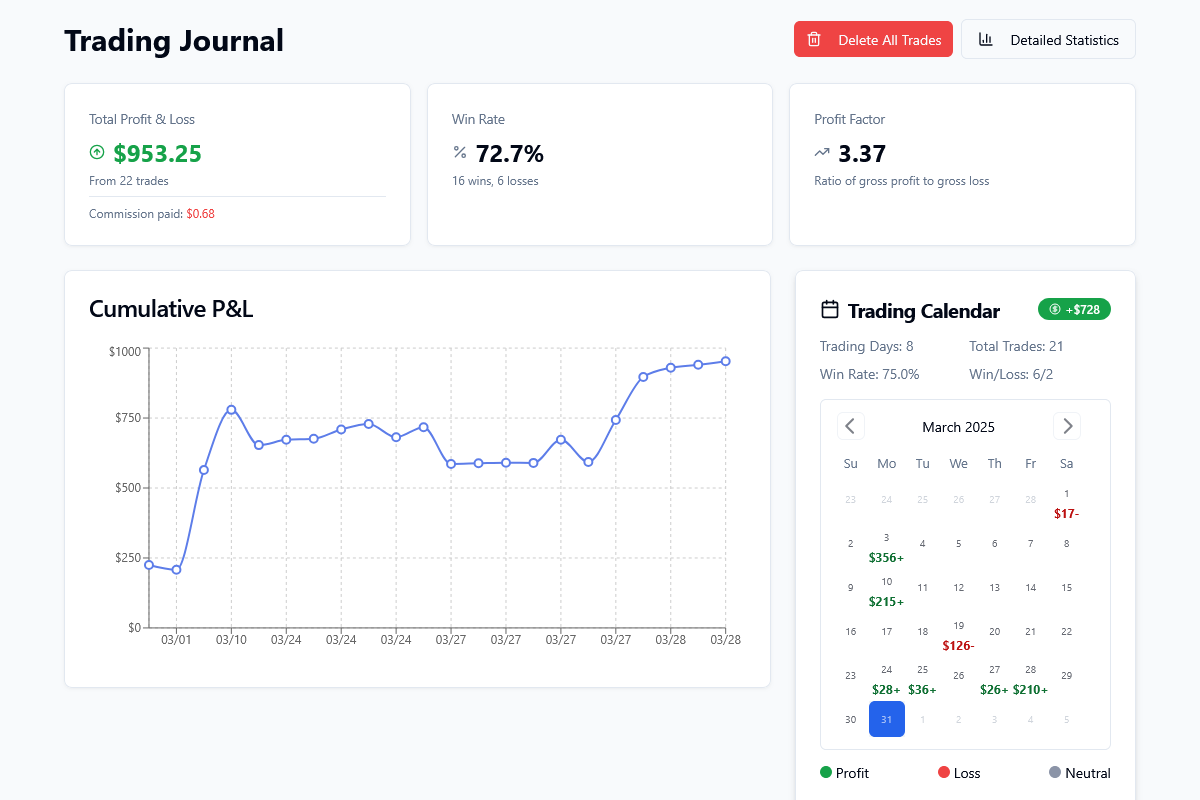The height and width of the screenshot is (800, 1200).
Task: Click the "Trading Days: 8" stat
Action: point(866,346)
